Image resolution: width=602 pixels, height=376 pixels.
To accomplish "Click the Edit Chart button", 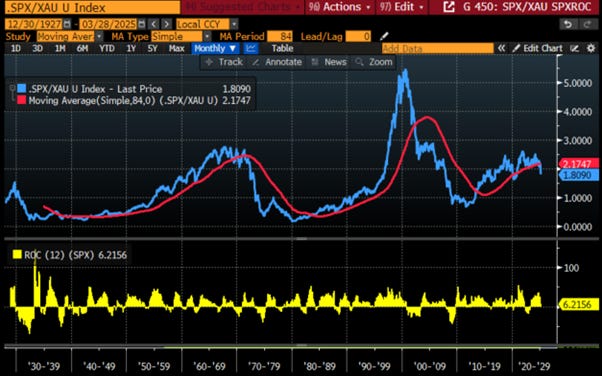I will pyautogui.click(x=538, y=48).
